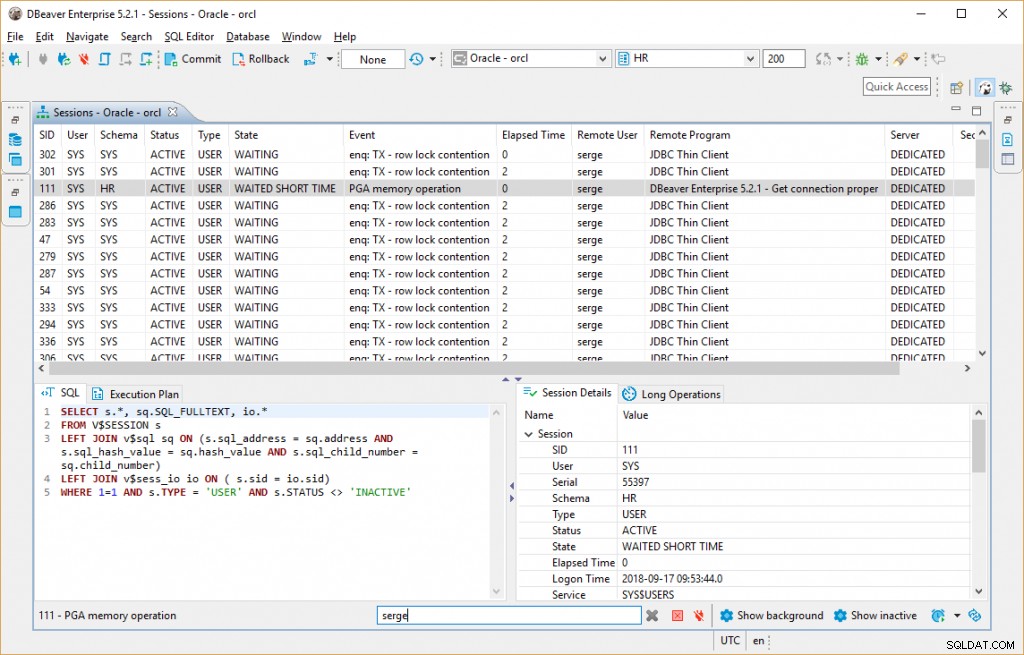
Task: Select the SQL tab
Action: click(61, 392)
